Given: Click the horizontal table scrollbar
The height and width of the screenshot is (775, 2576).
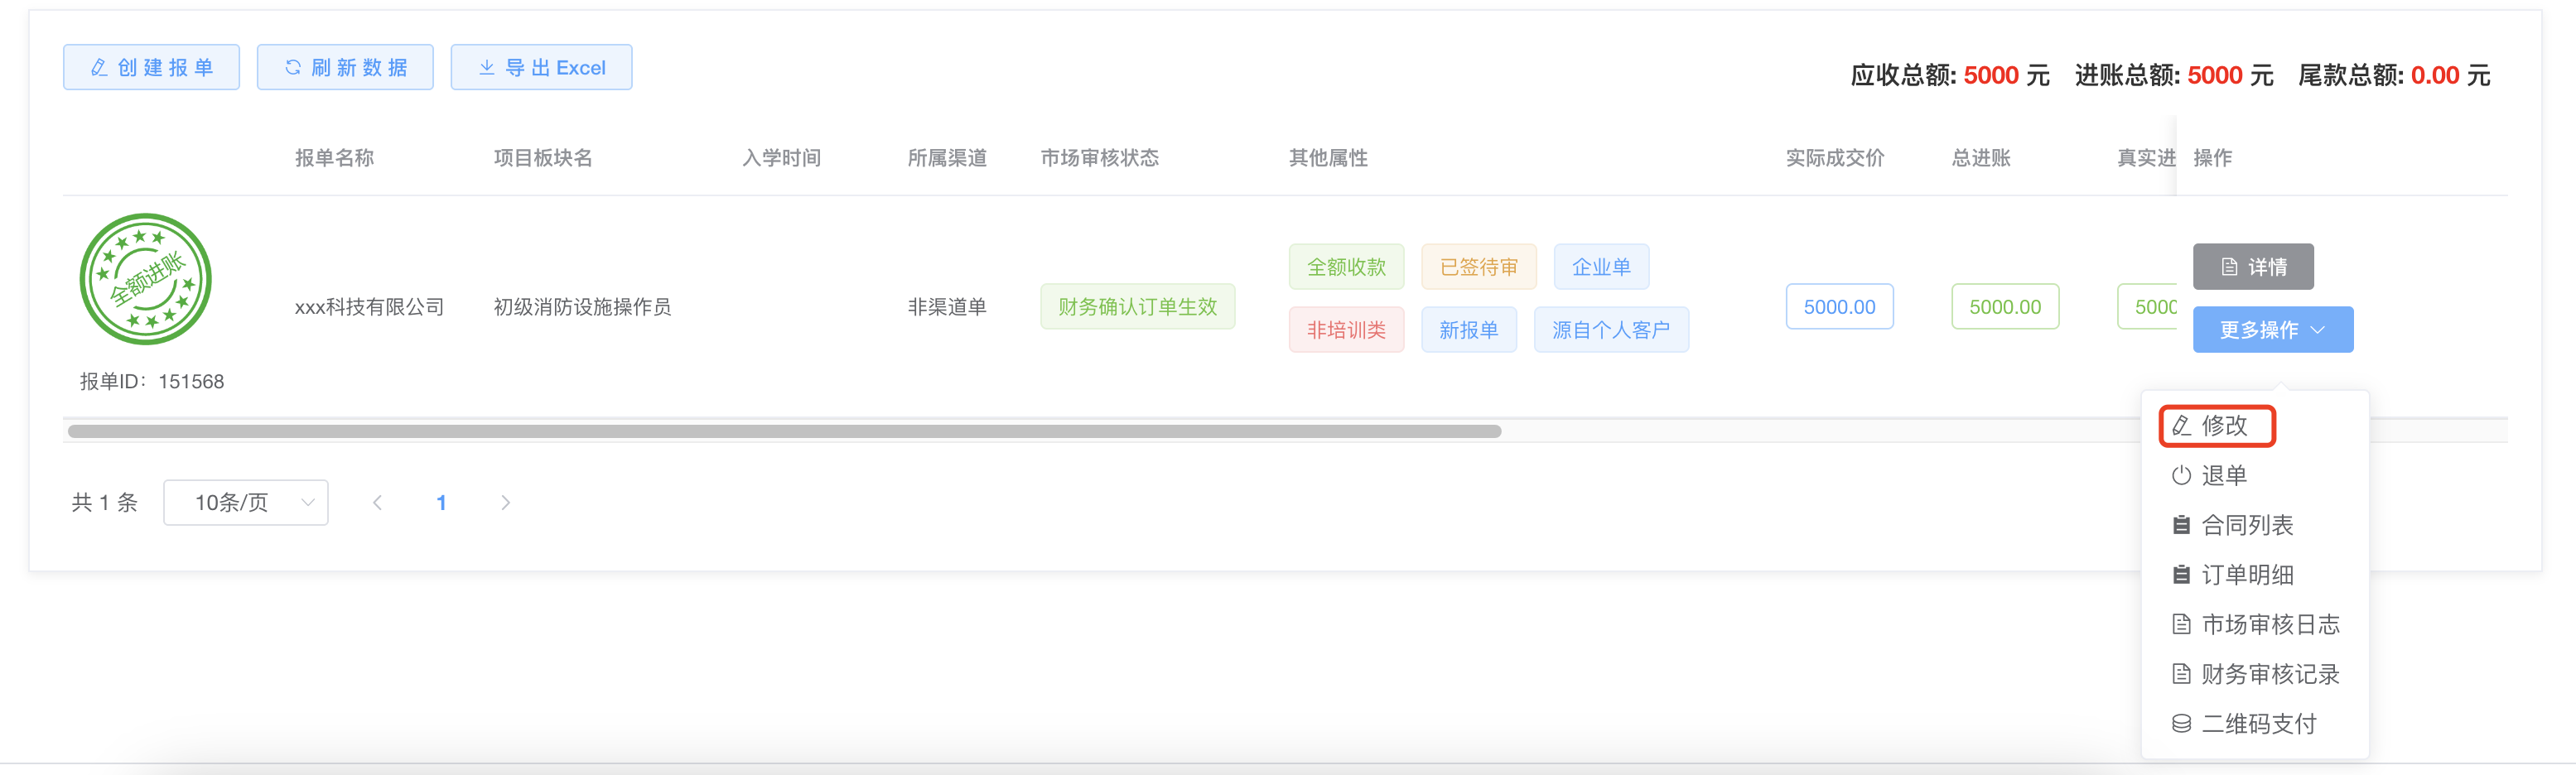Looking at the screenshot, I should 784,432.
